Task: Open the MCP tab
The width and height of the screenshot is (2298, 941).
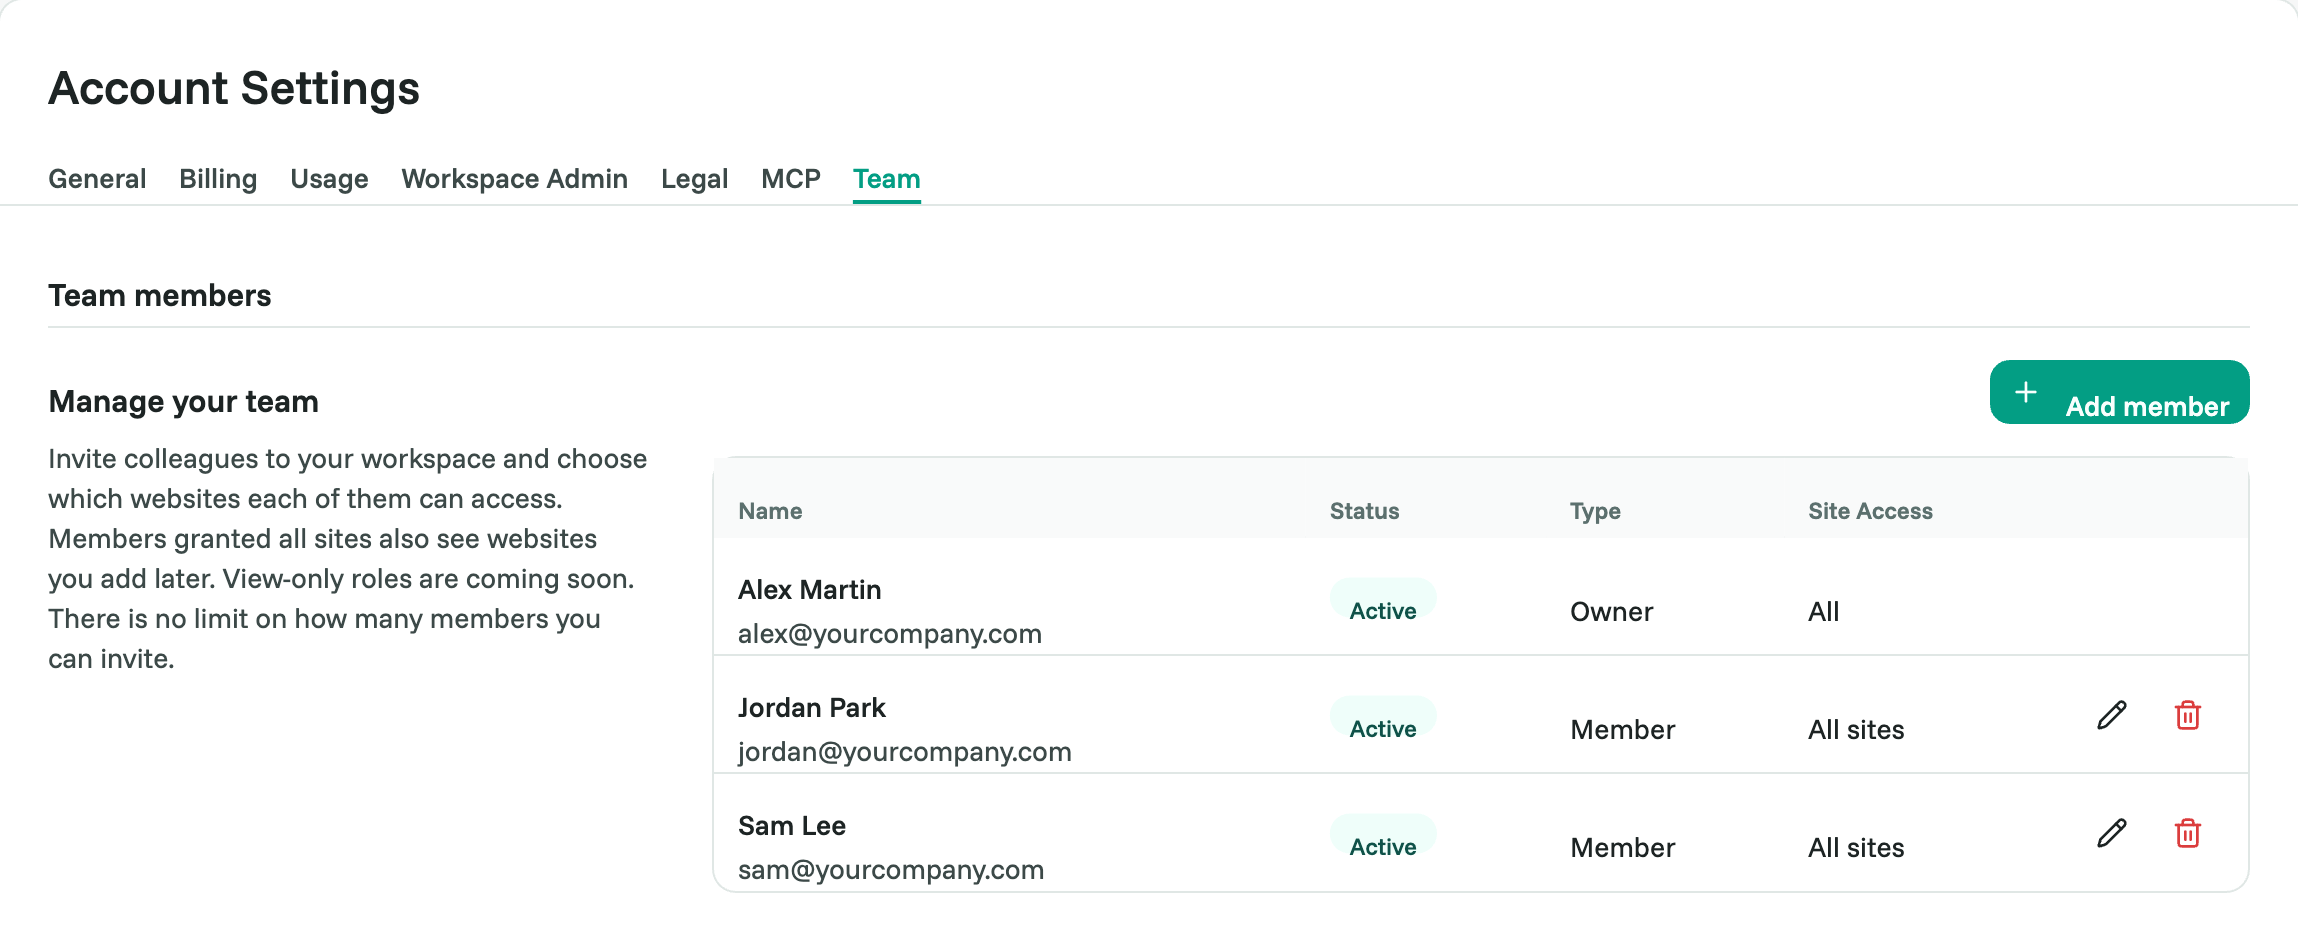Action: point(790,179)
